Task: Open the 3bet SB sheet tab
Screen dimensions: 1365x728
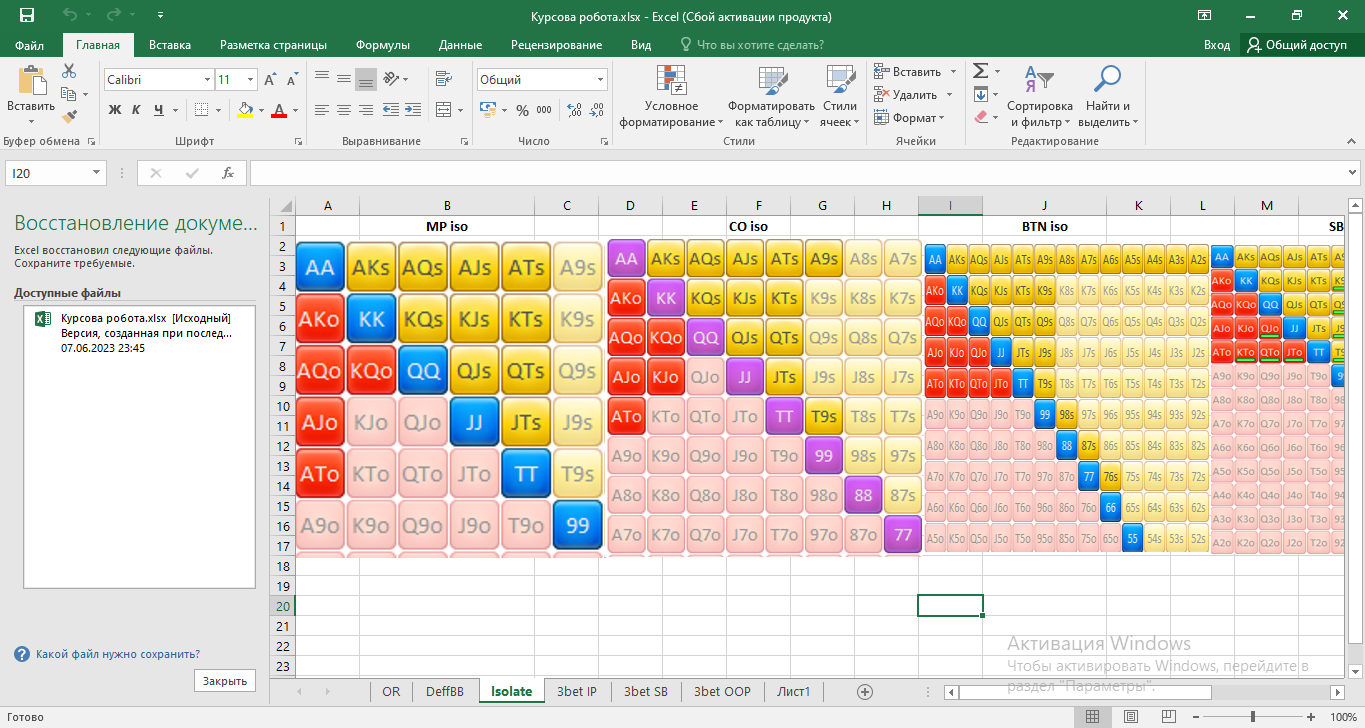Action: (646, 691)
